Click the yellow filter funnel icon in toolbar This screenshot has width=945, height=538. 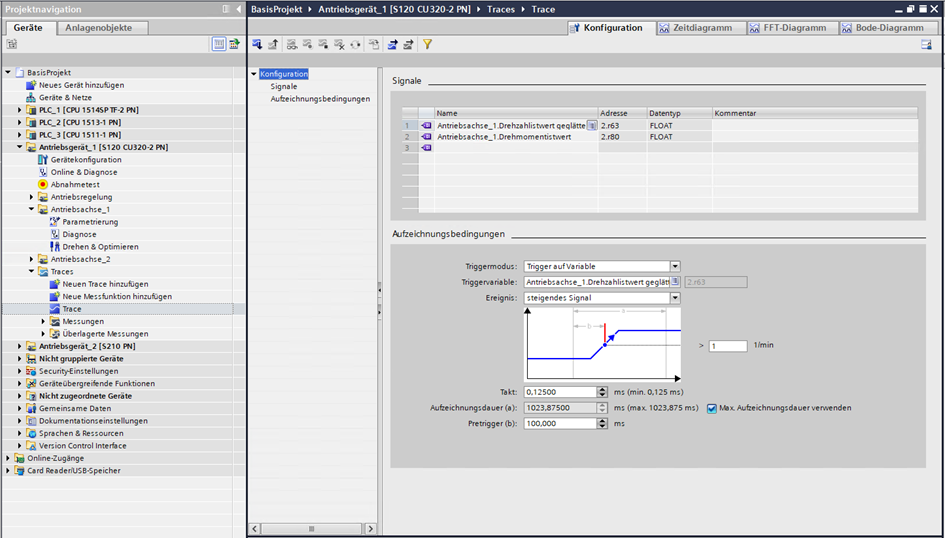tap(428, 45)
